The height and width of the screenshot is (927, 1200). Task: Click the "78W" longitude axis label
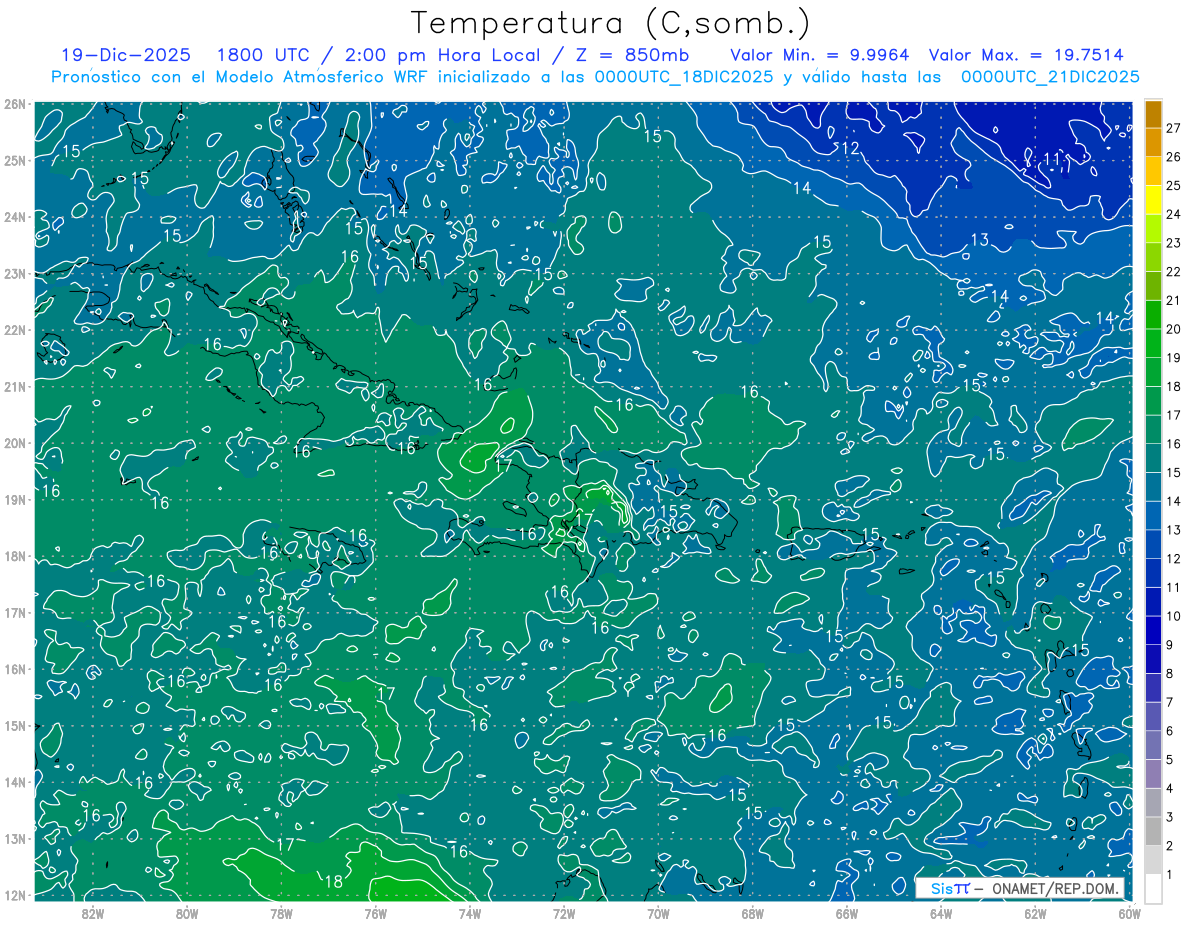pyautogui.click(x=281, y=912)
